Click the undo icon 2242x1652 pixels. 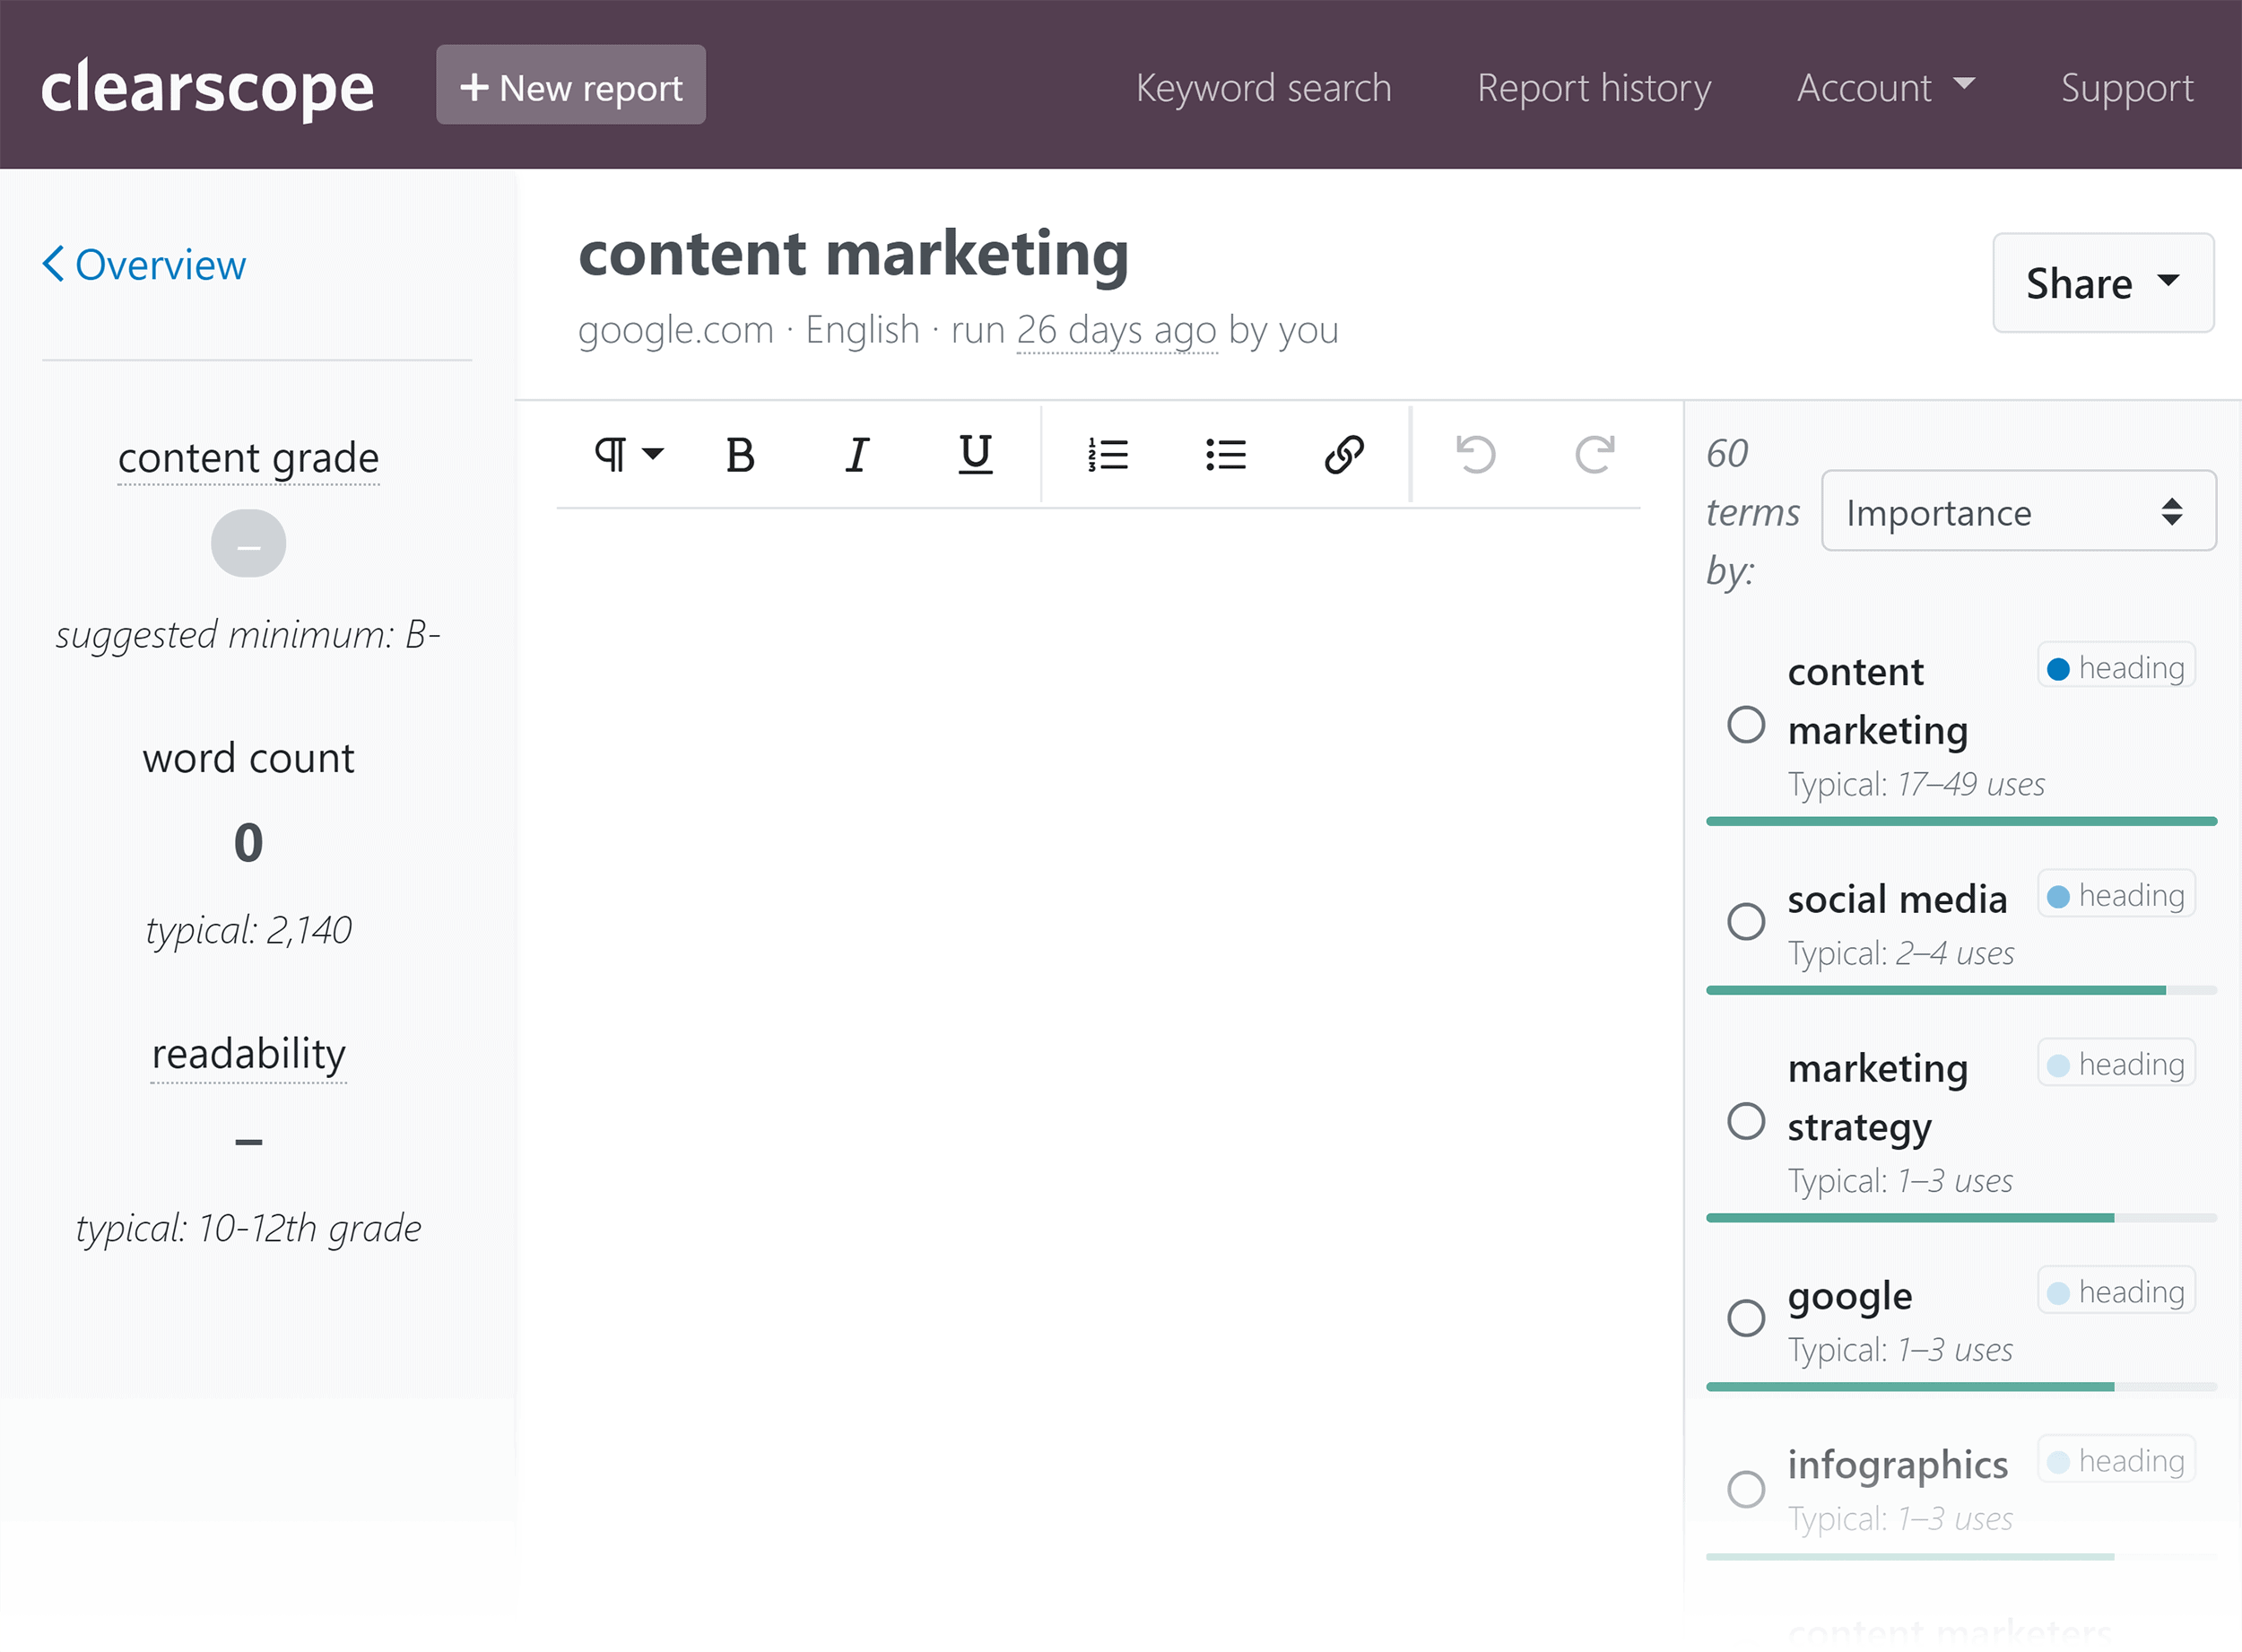pos(1476,455)
